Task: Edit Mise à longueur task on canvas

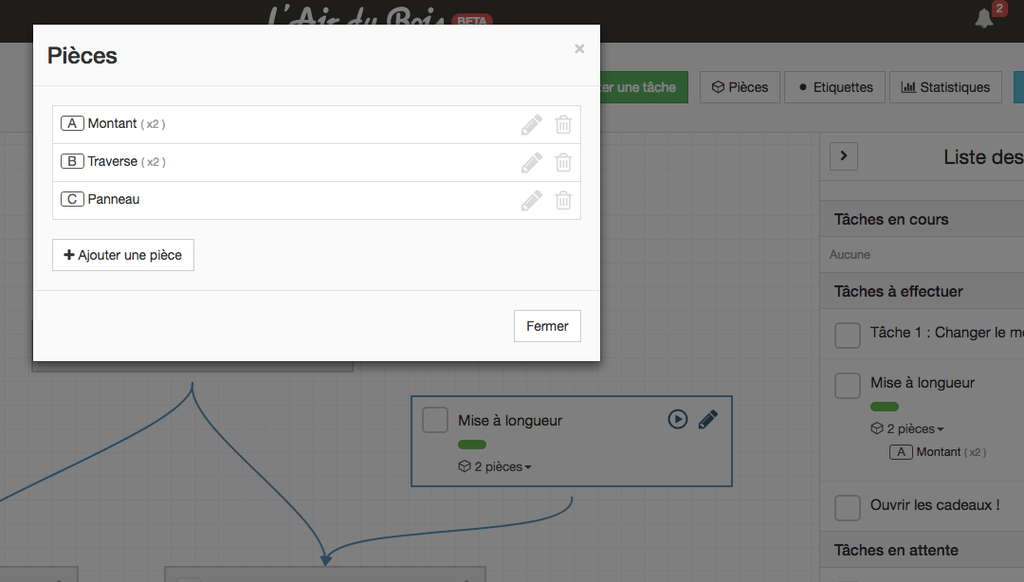Action: point(708,419)
